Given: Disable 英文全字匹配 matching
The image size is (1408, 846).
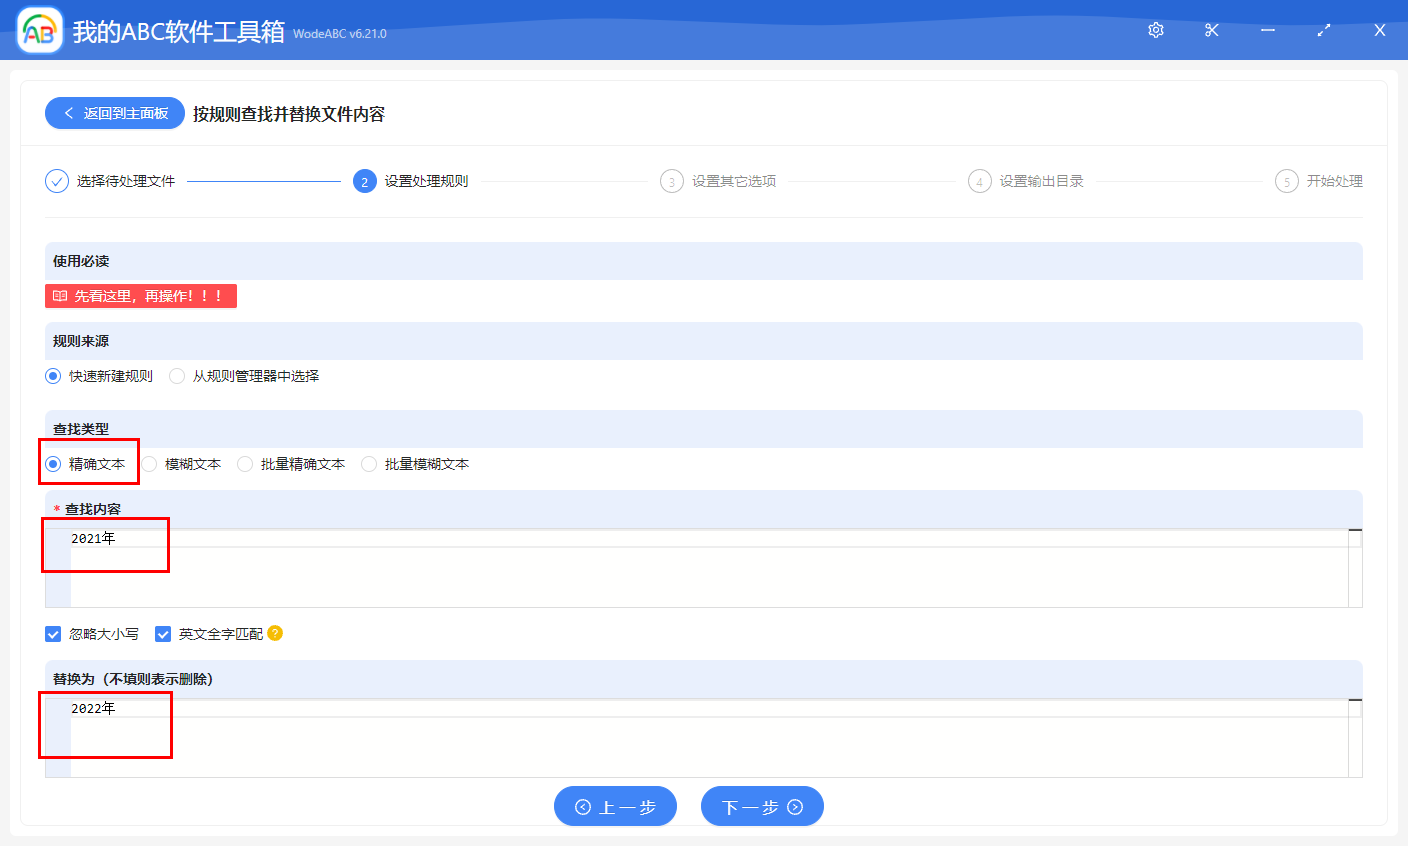Looking at the screenshot, I should 162,633.
